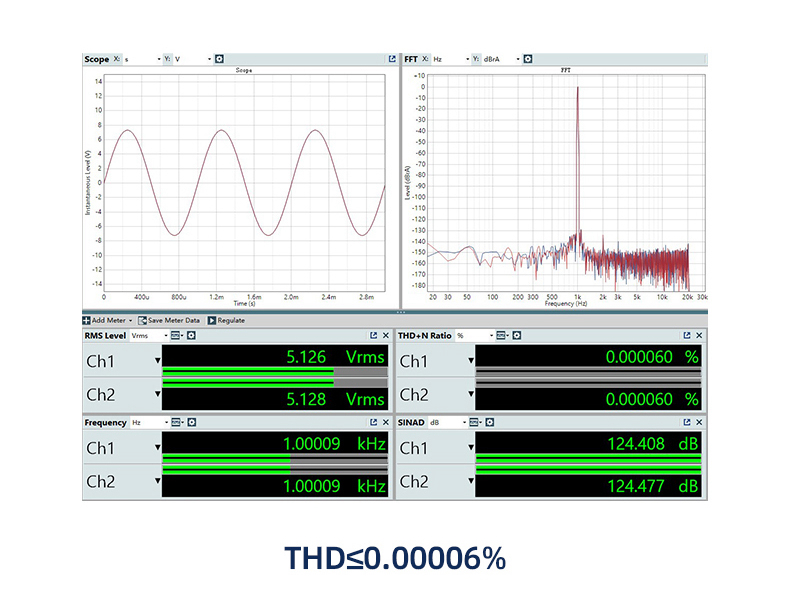Close the SINAD meter
The height and width of the screenshot is (592, 790).
click(x=699, y=423)
